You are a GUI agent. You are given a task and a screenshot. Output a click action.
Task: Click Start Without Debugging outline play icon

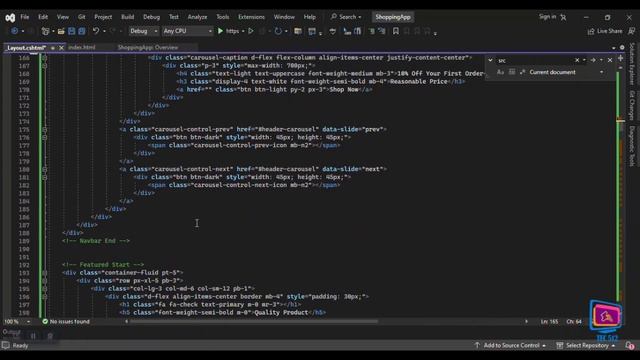click(x=251, y=31)
